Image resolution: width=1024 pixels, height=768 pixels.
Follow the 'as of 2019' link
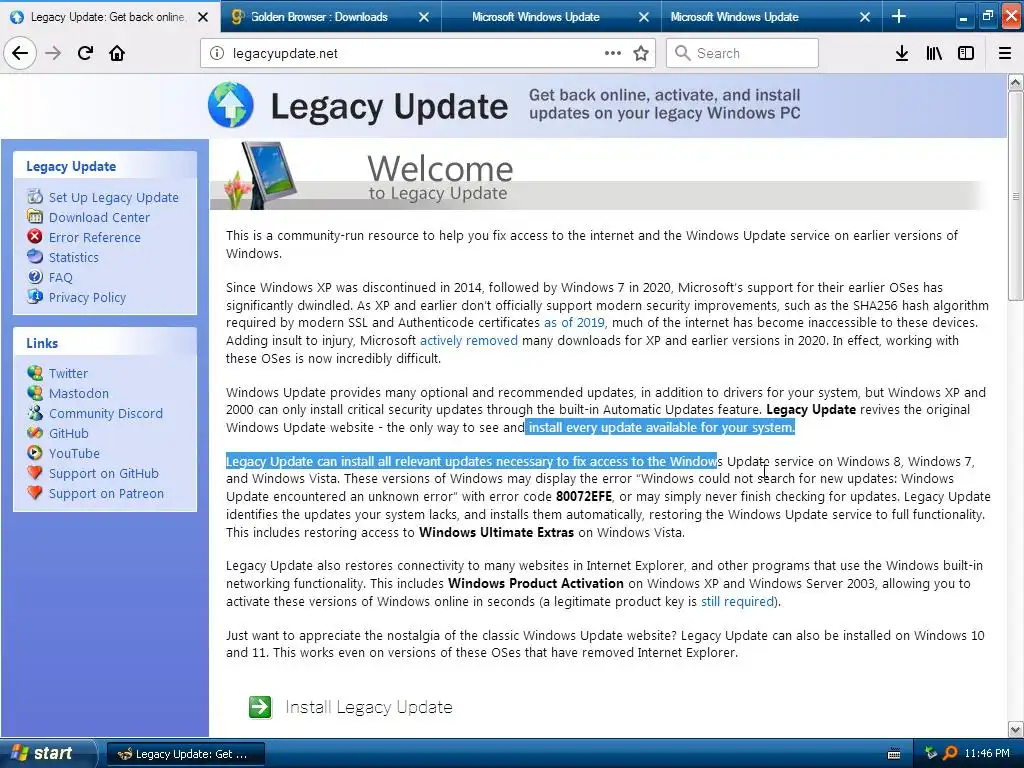click(574, 322)
